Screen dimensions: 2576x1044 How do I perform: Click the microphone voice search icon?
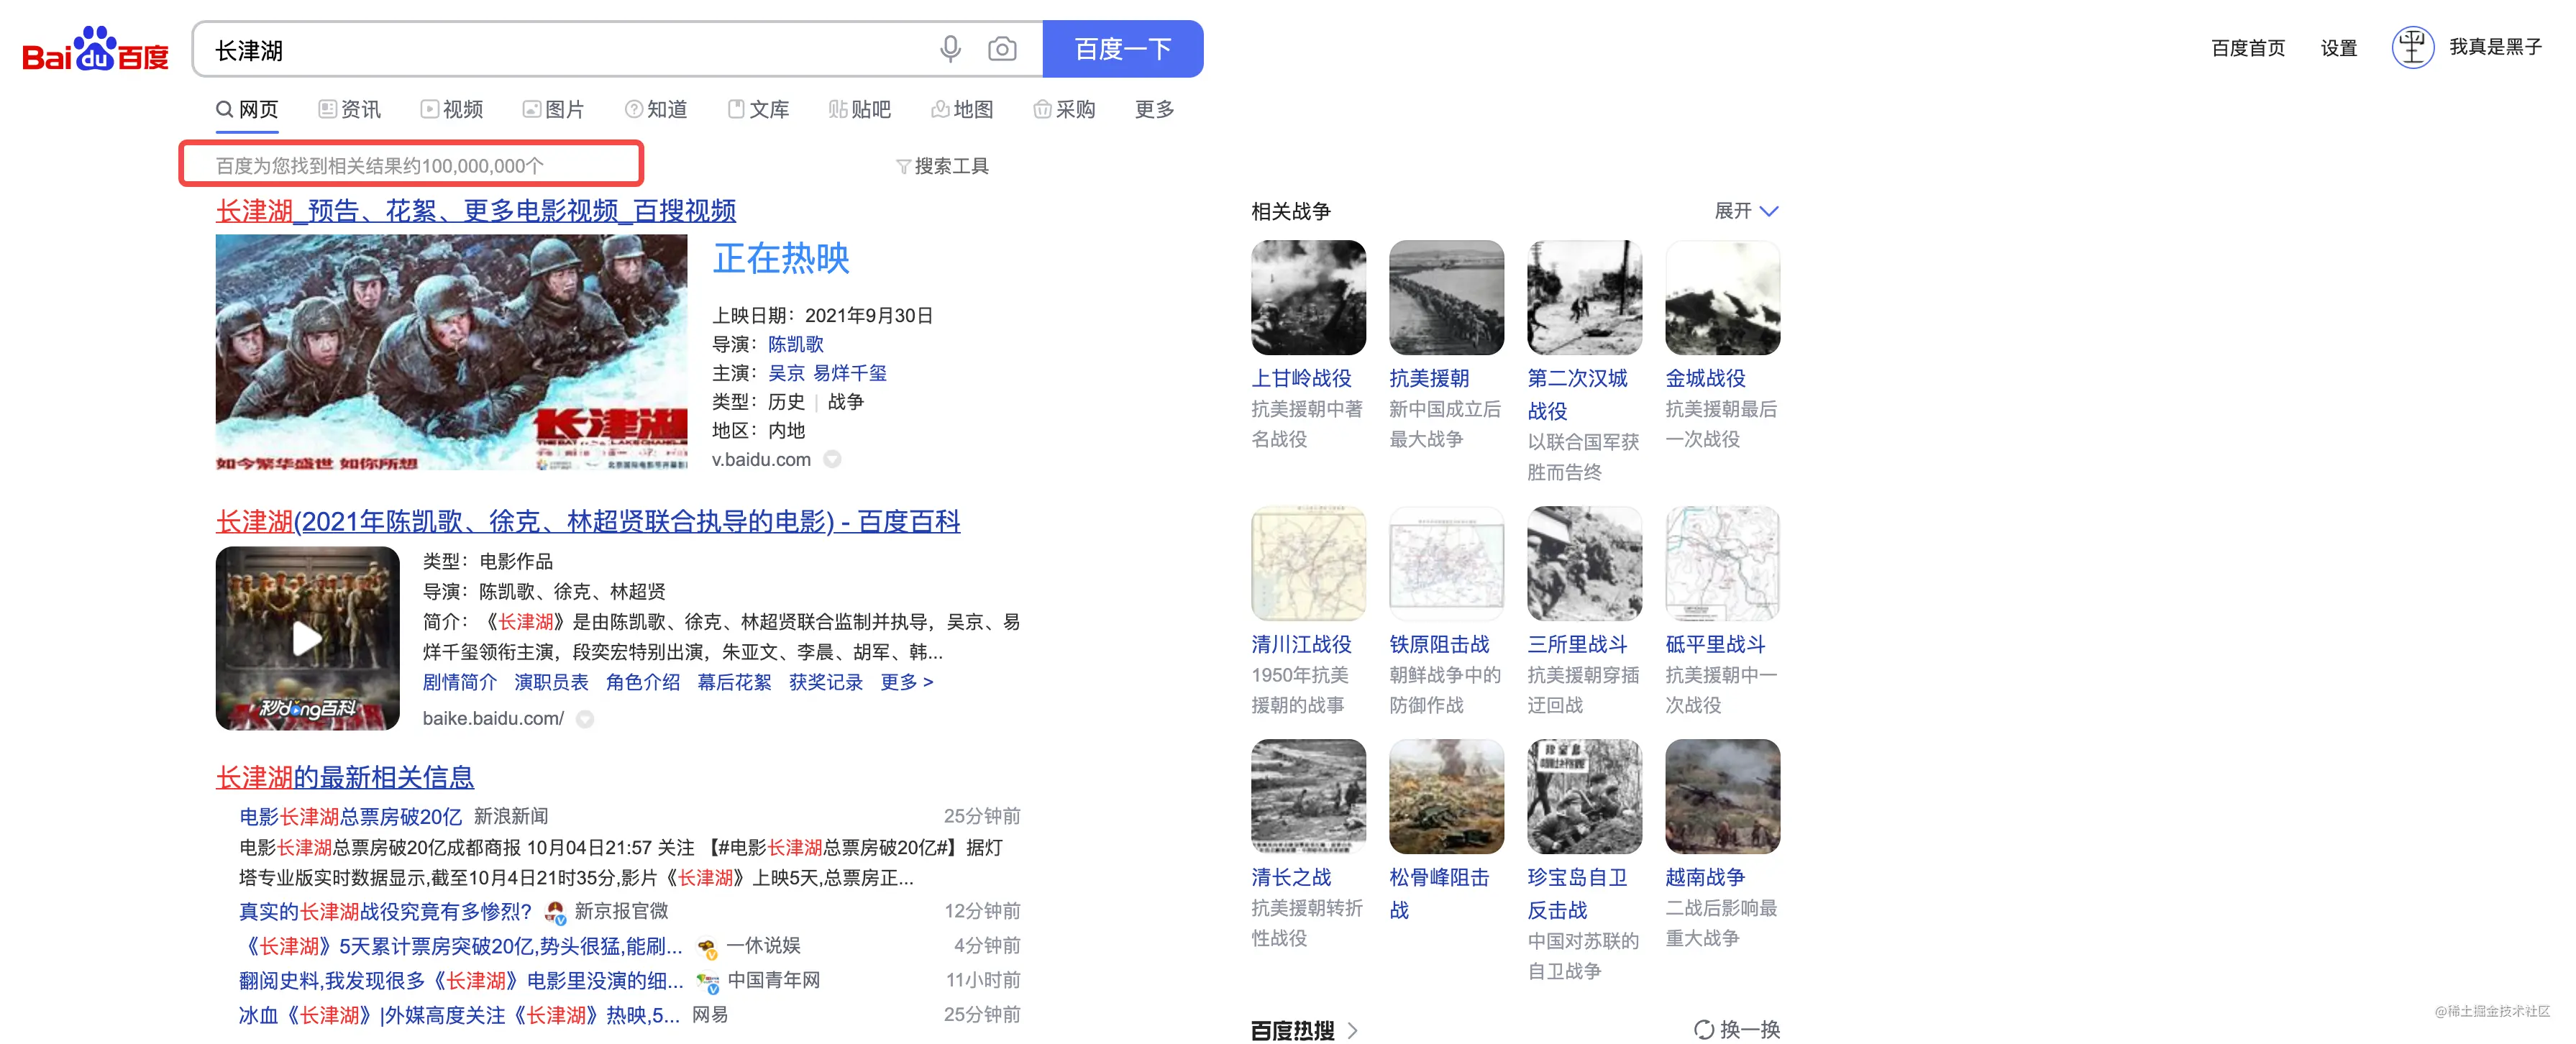pyautogui.click(x=950, y=49)
